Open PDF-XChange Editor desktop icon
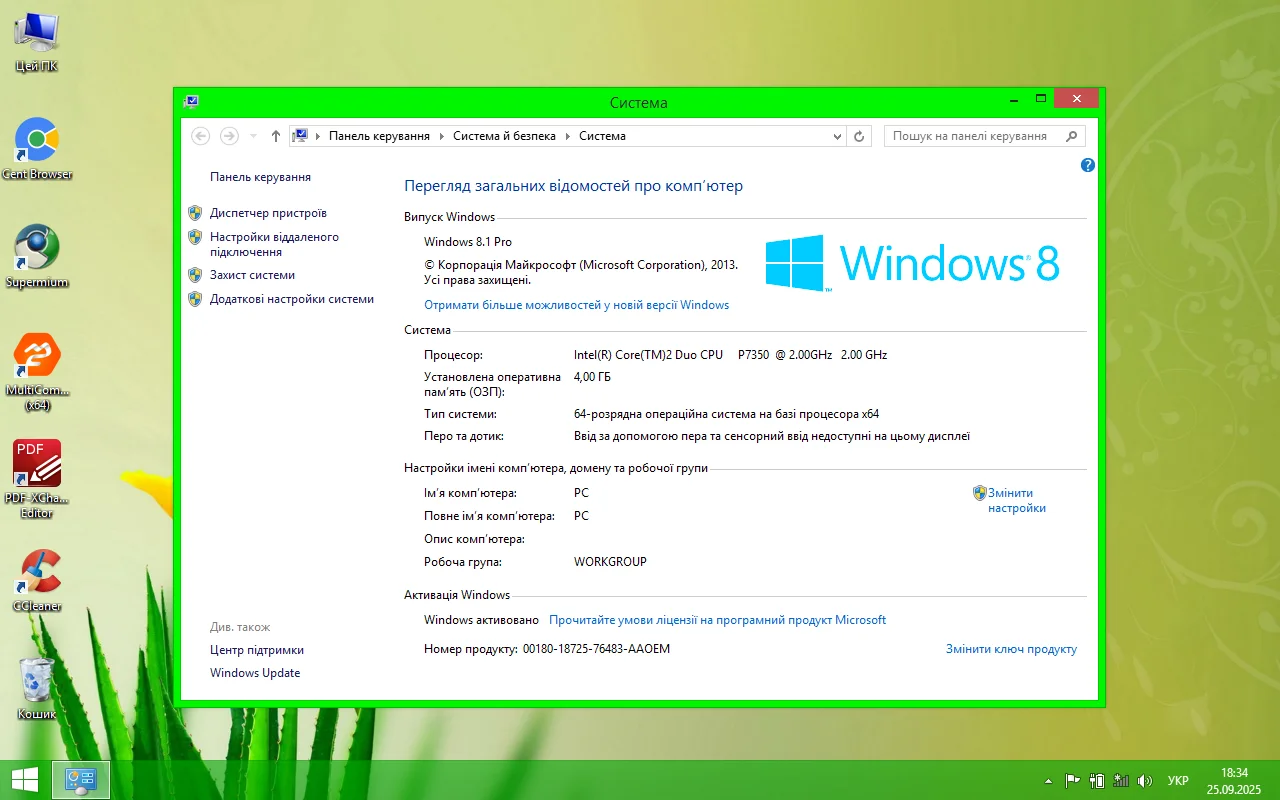Image resolution: width=1280 pixels, height=800 pixels. click(x=37, y=465)
